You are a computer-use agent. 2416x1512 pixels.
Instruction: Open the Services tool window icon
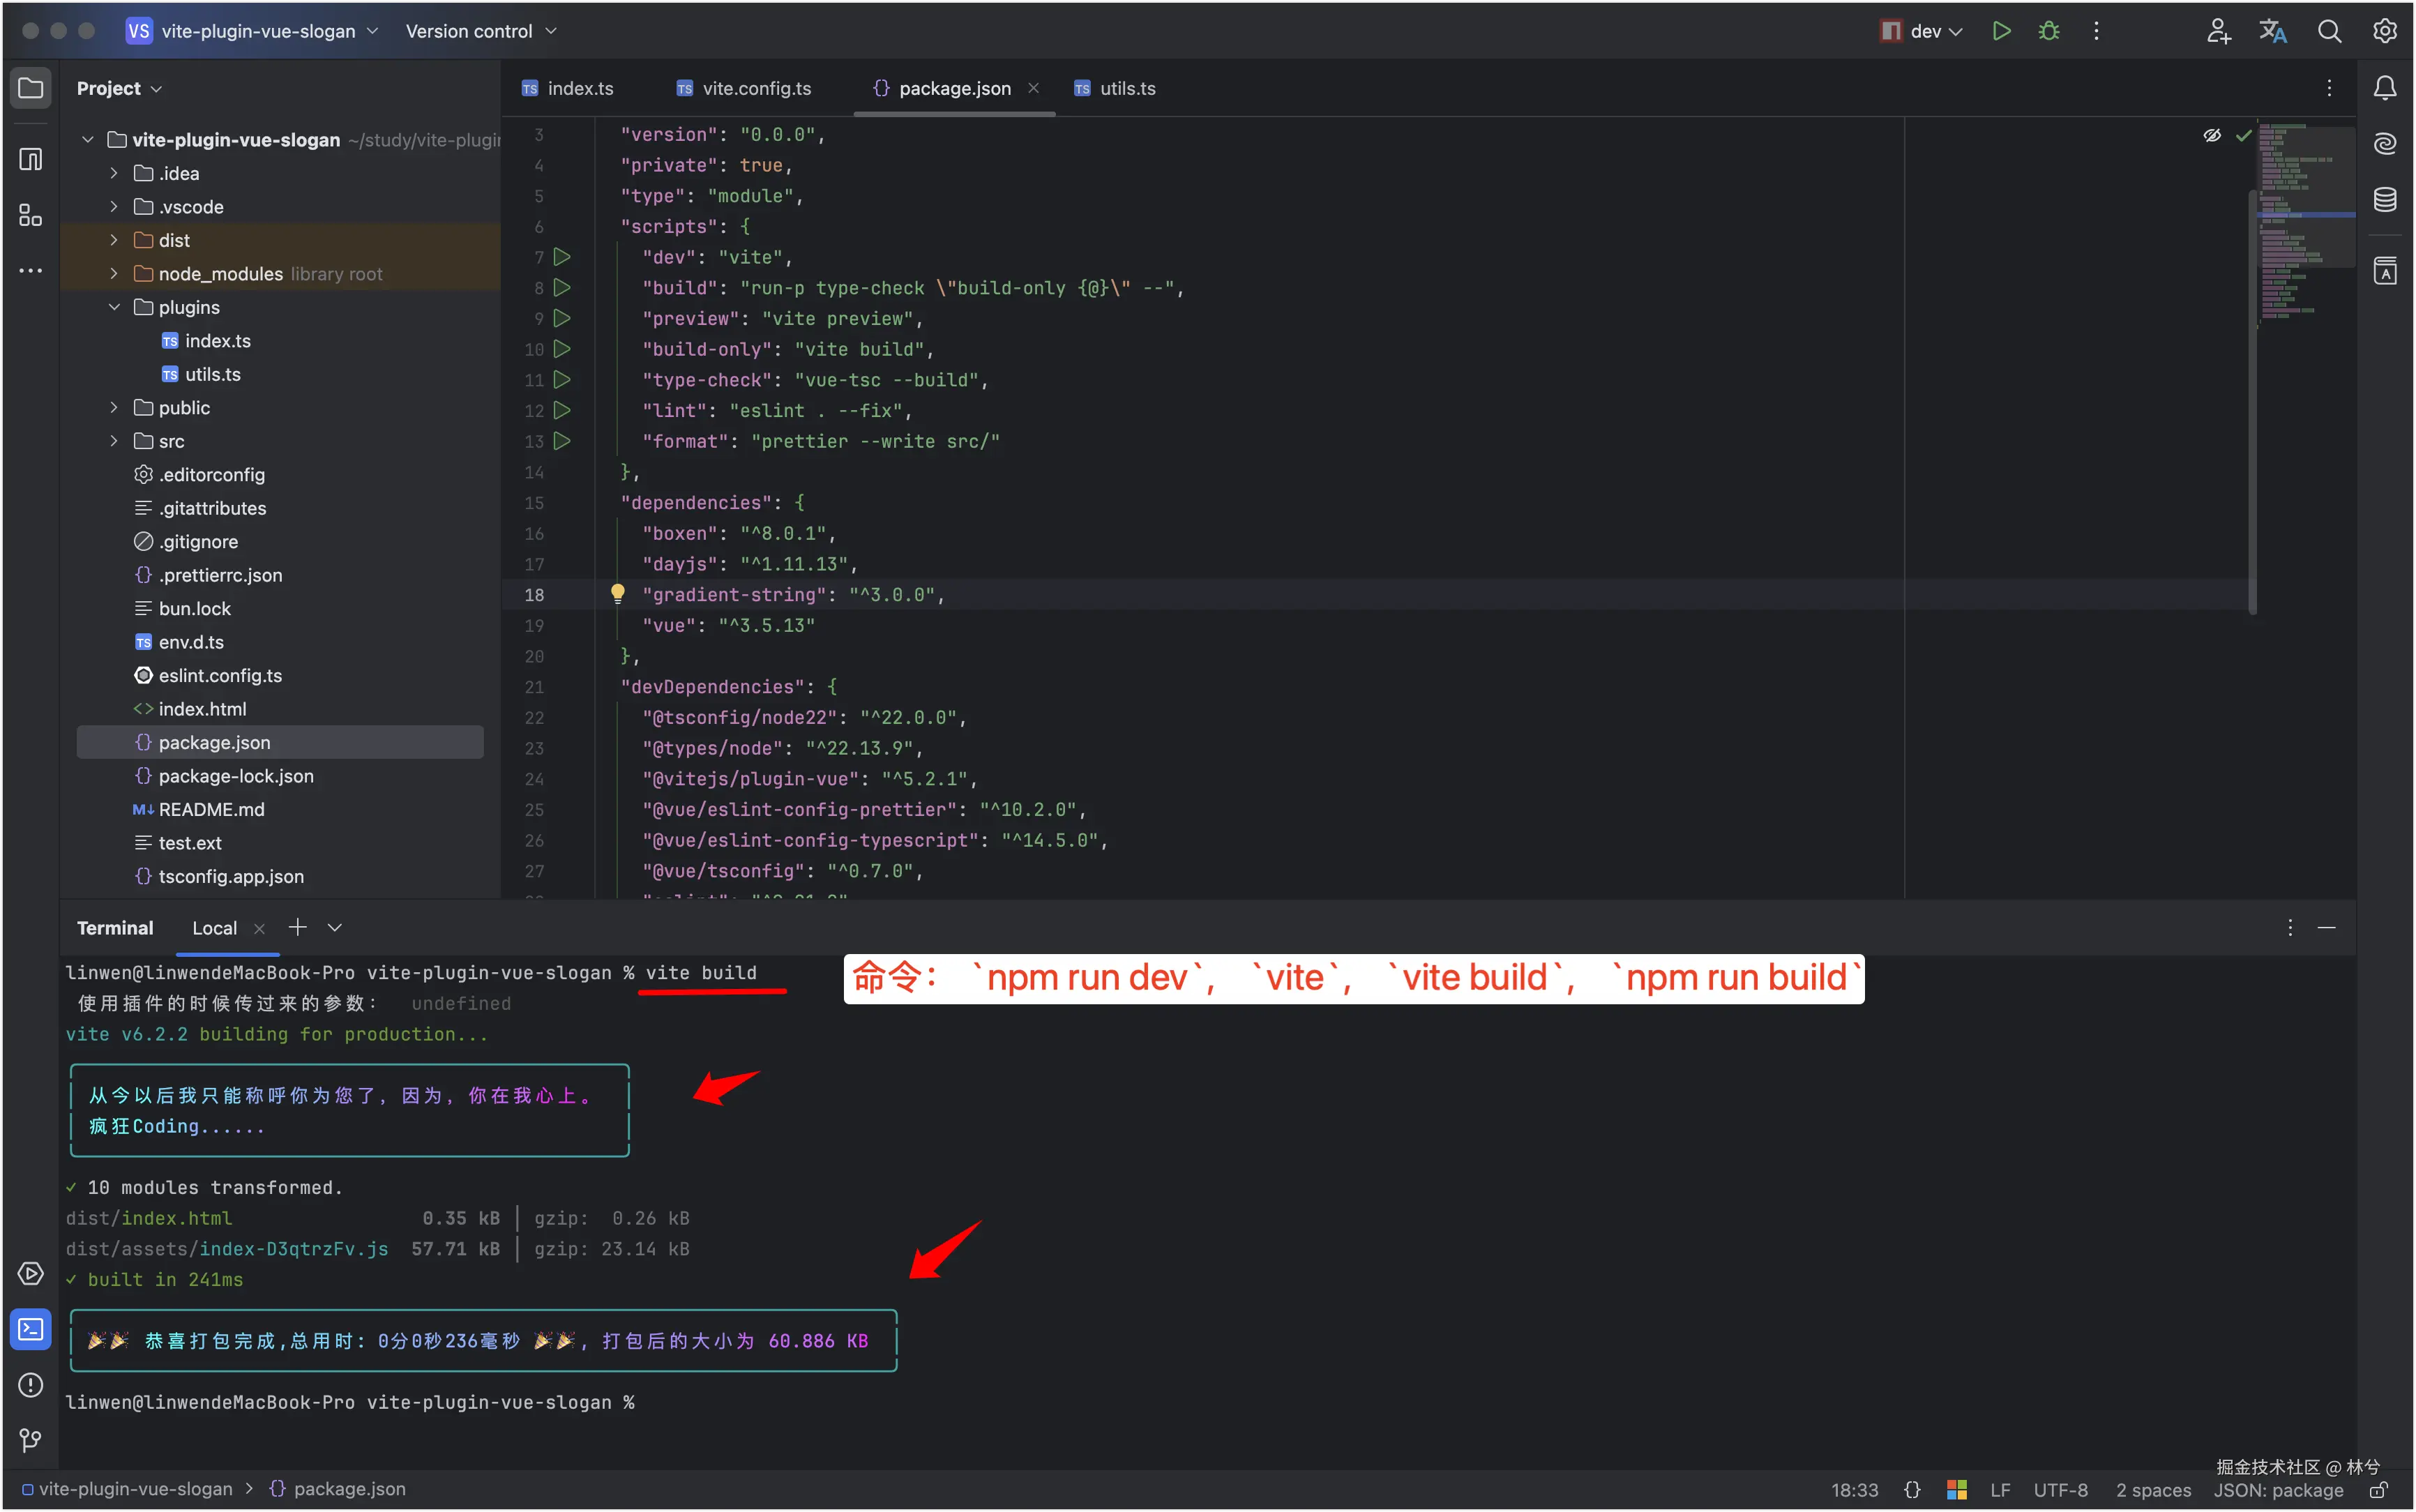click(x=30, y=1273)
